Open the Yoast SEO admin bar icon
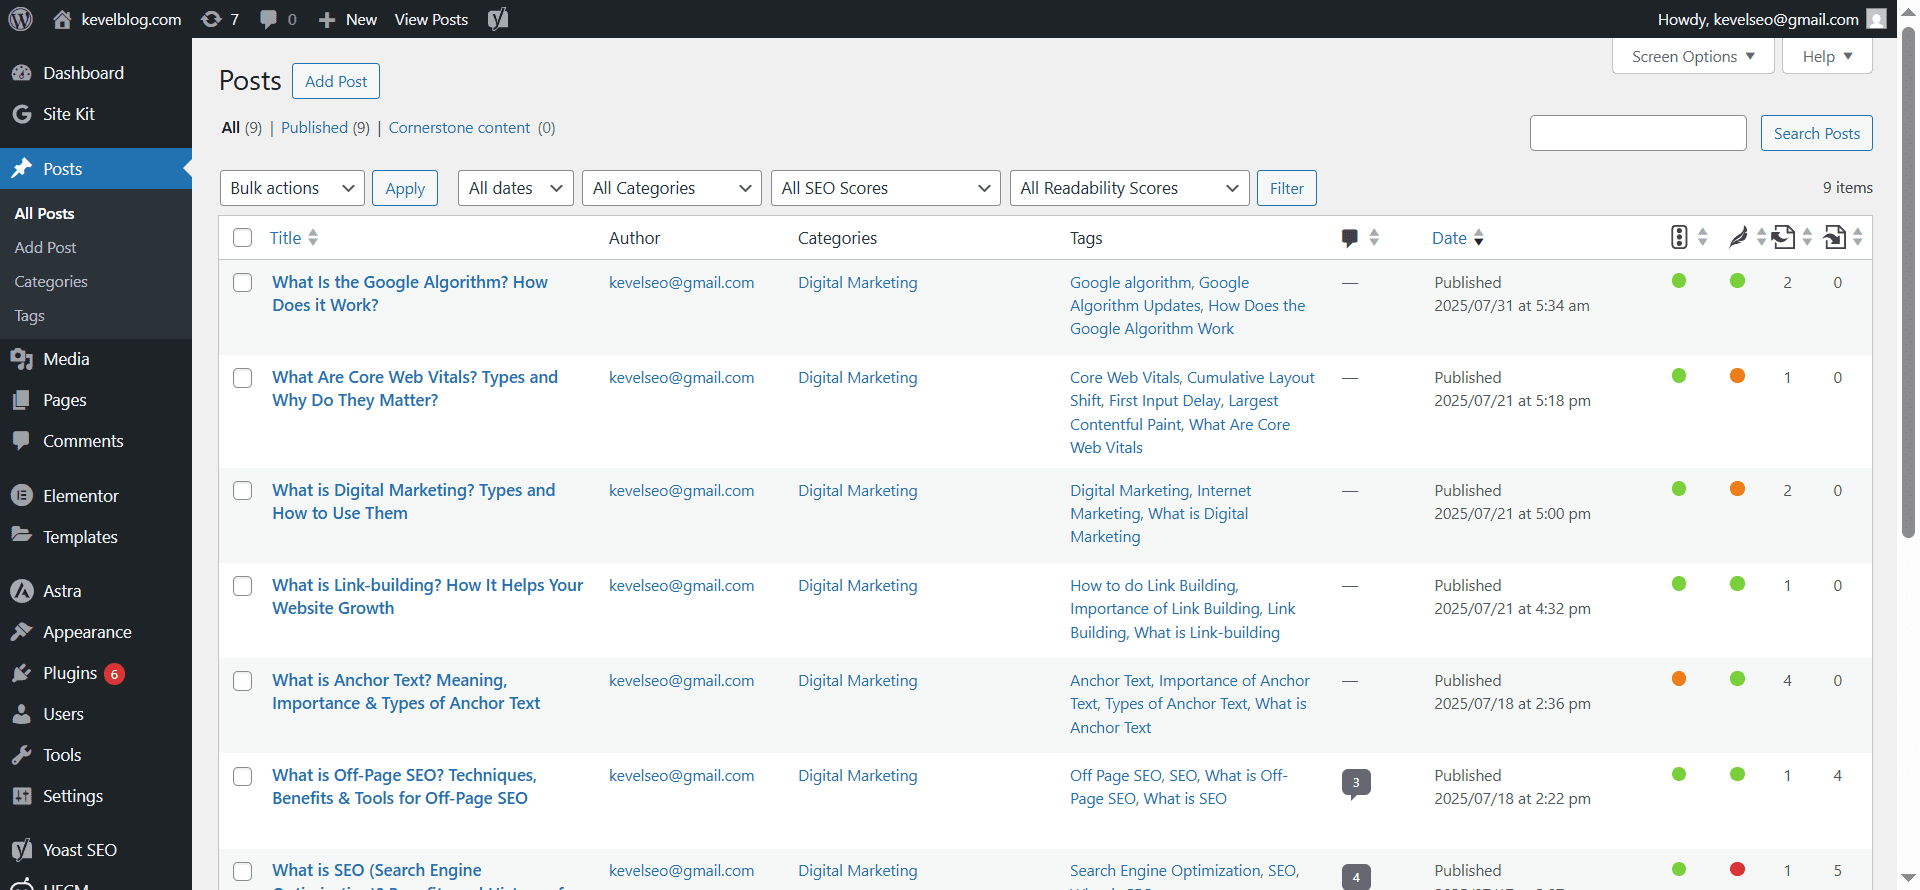The image size is (1920, 890). coord(498,19)
